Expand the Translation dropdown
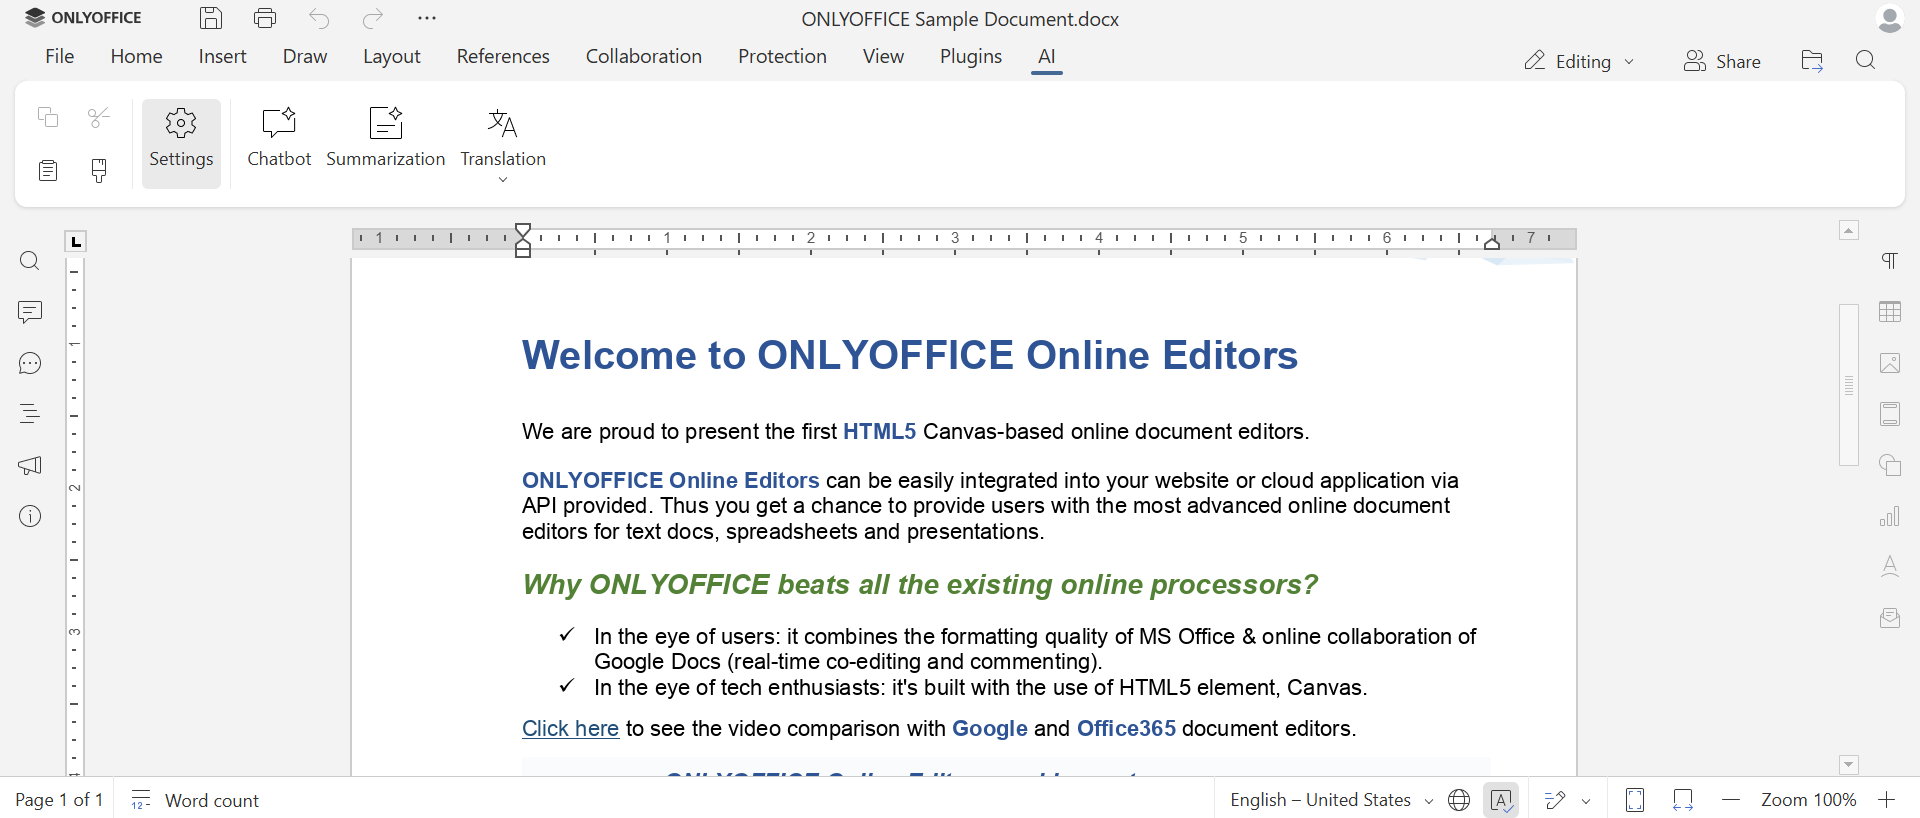The width and height of the screenshot is (1920, 818). [503, 180]
